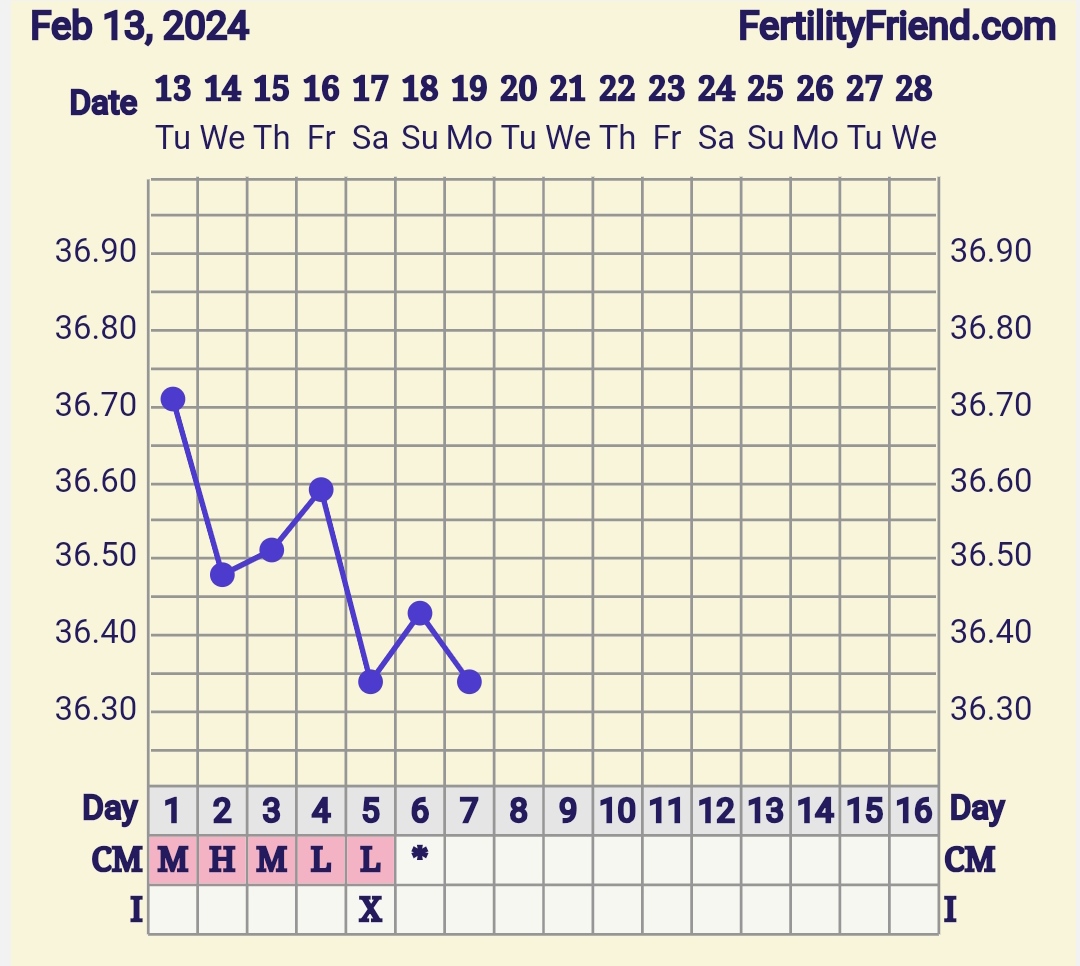Select the 36.48 data point on Feb 14
This screenshot has height=966, width=1080.
pyautogui.click(x=222, y=575)
